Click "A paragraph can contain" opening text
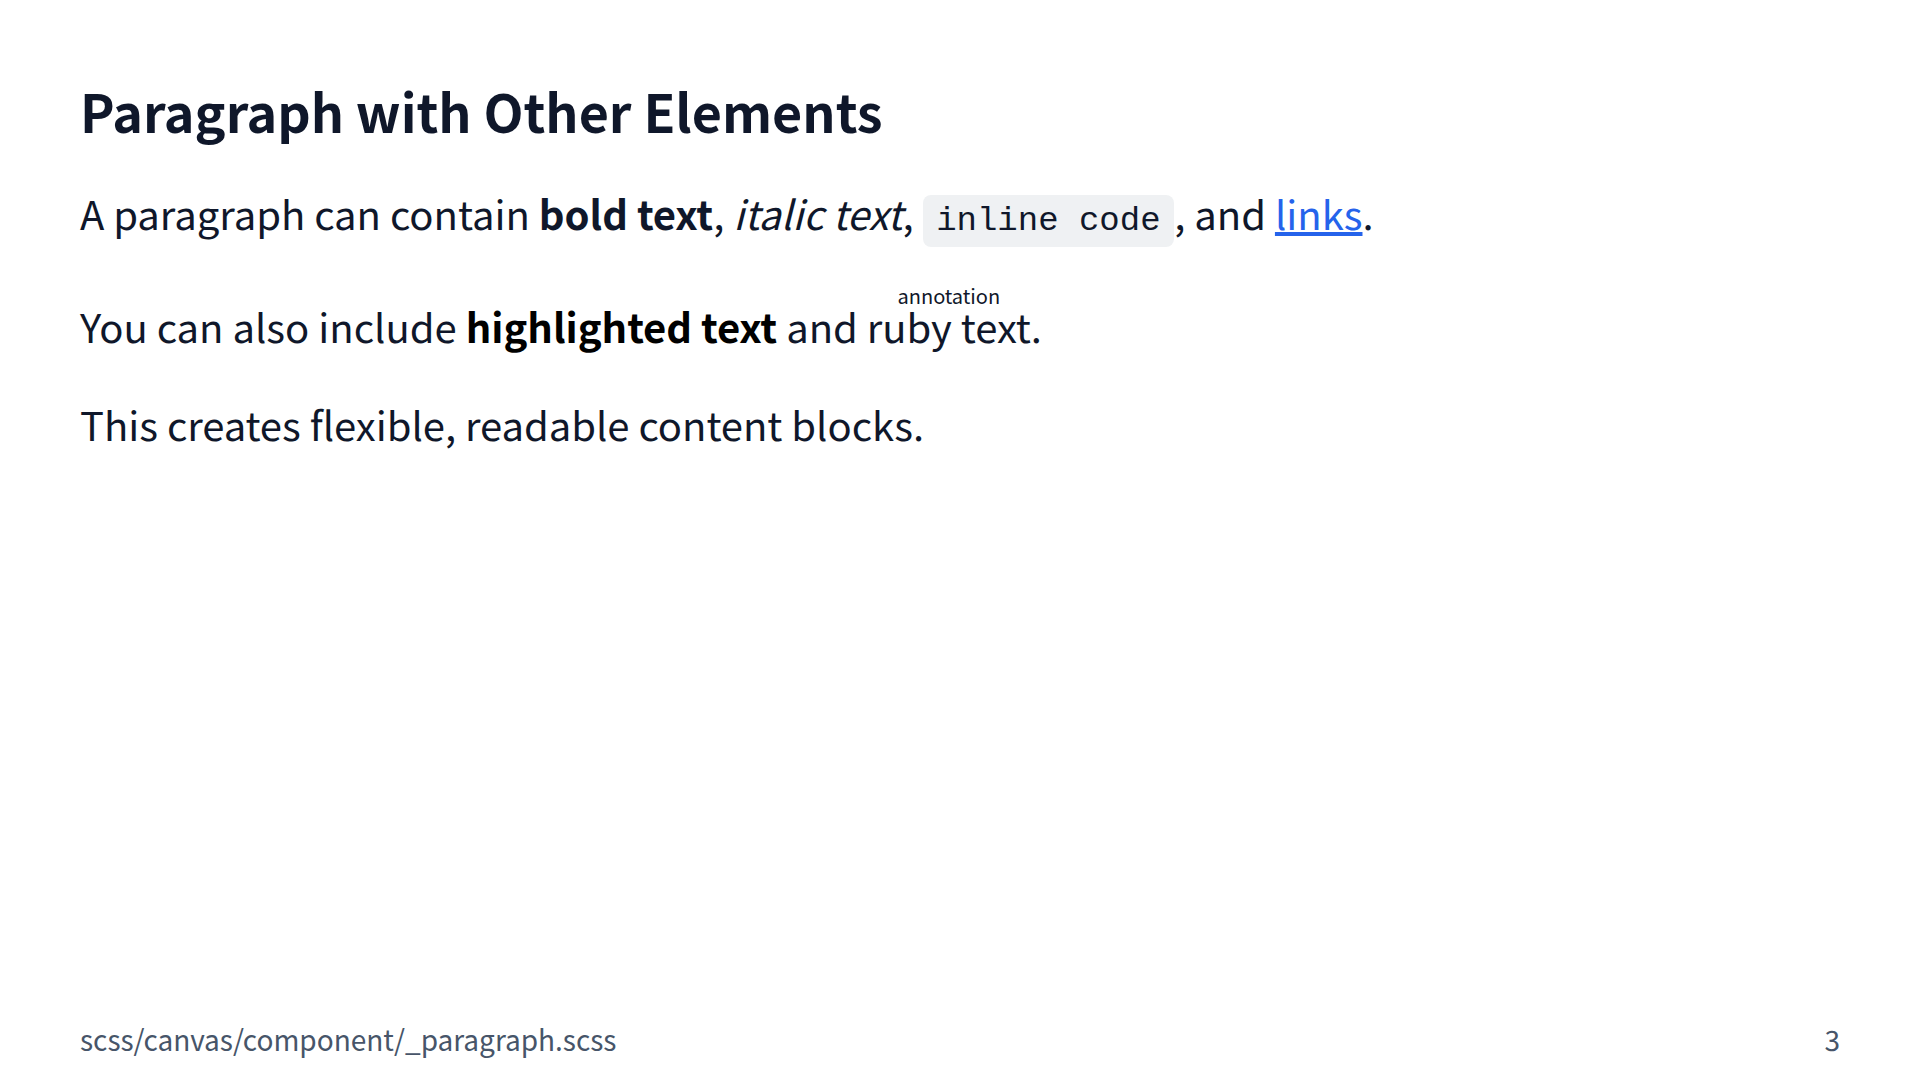The image size is (1920, 1080). pos(304,217)
